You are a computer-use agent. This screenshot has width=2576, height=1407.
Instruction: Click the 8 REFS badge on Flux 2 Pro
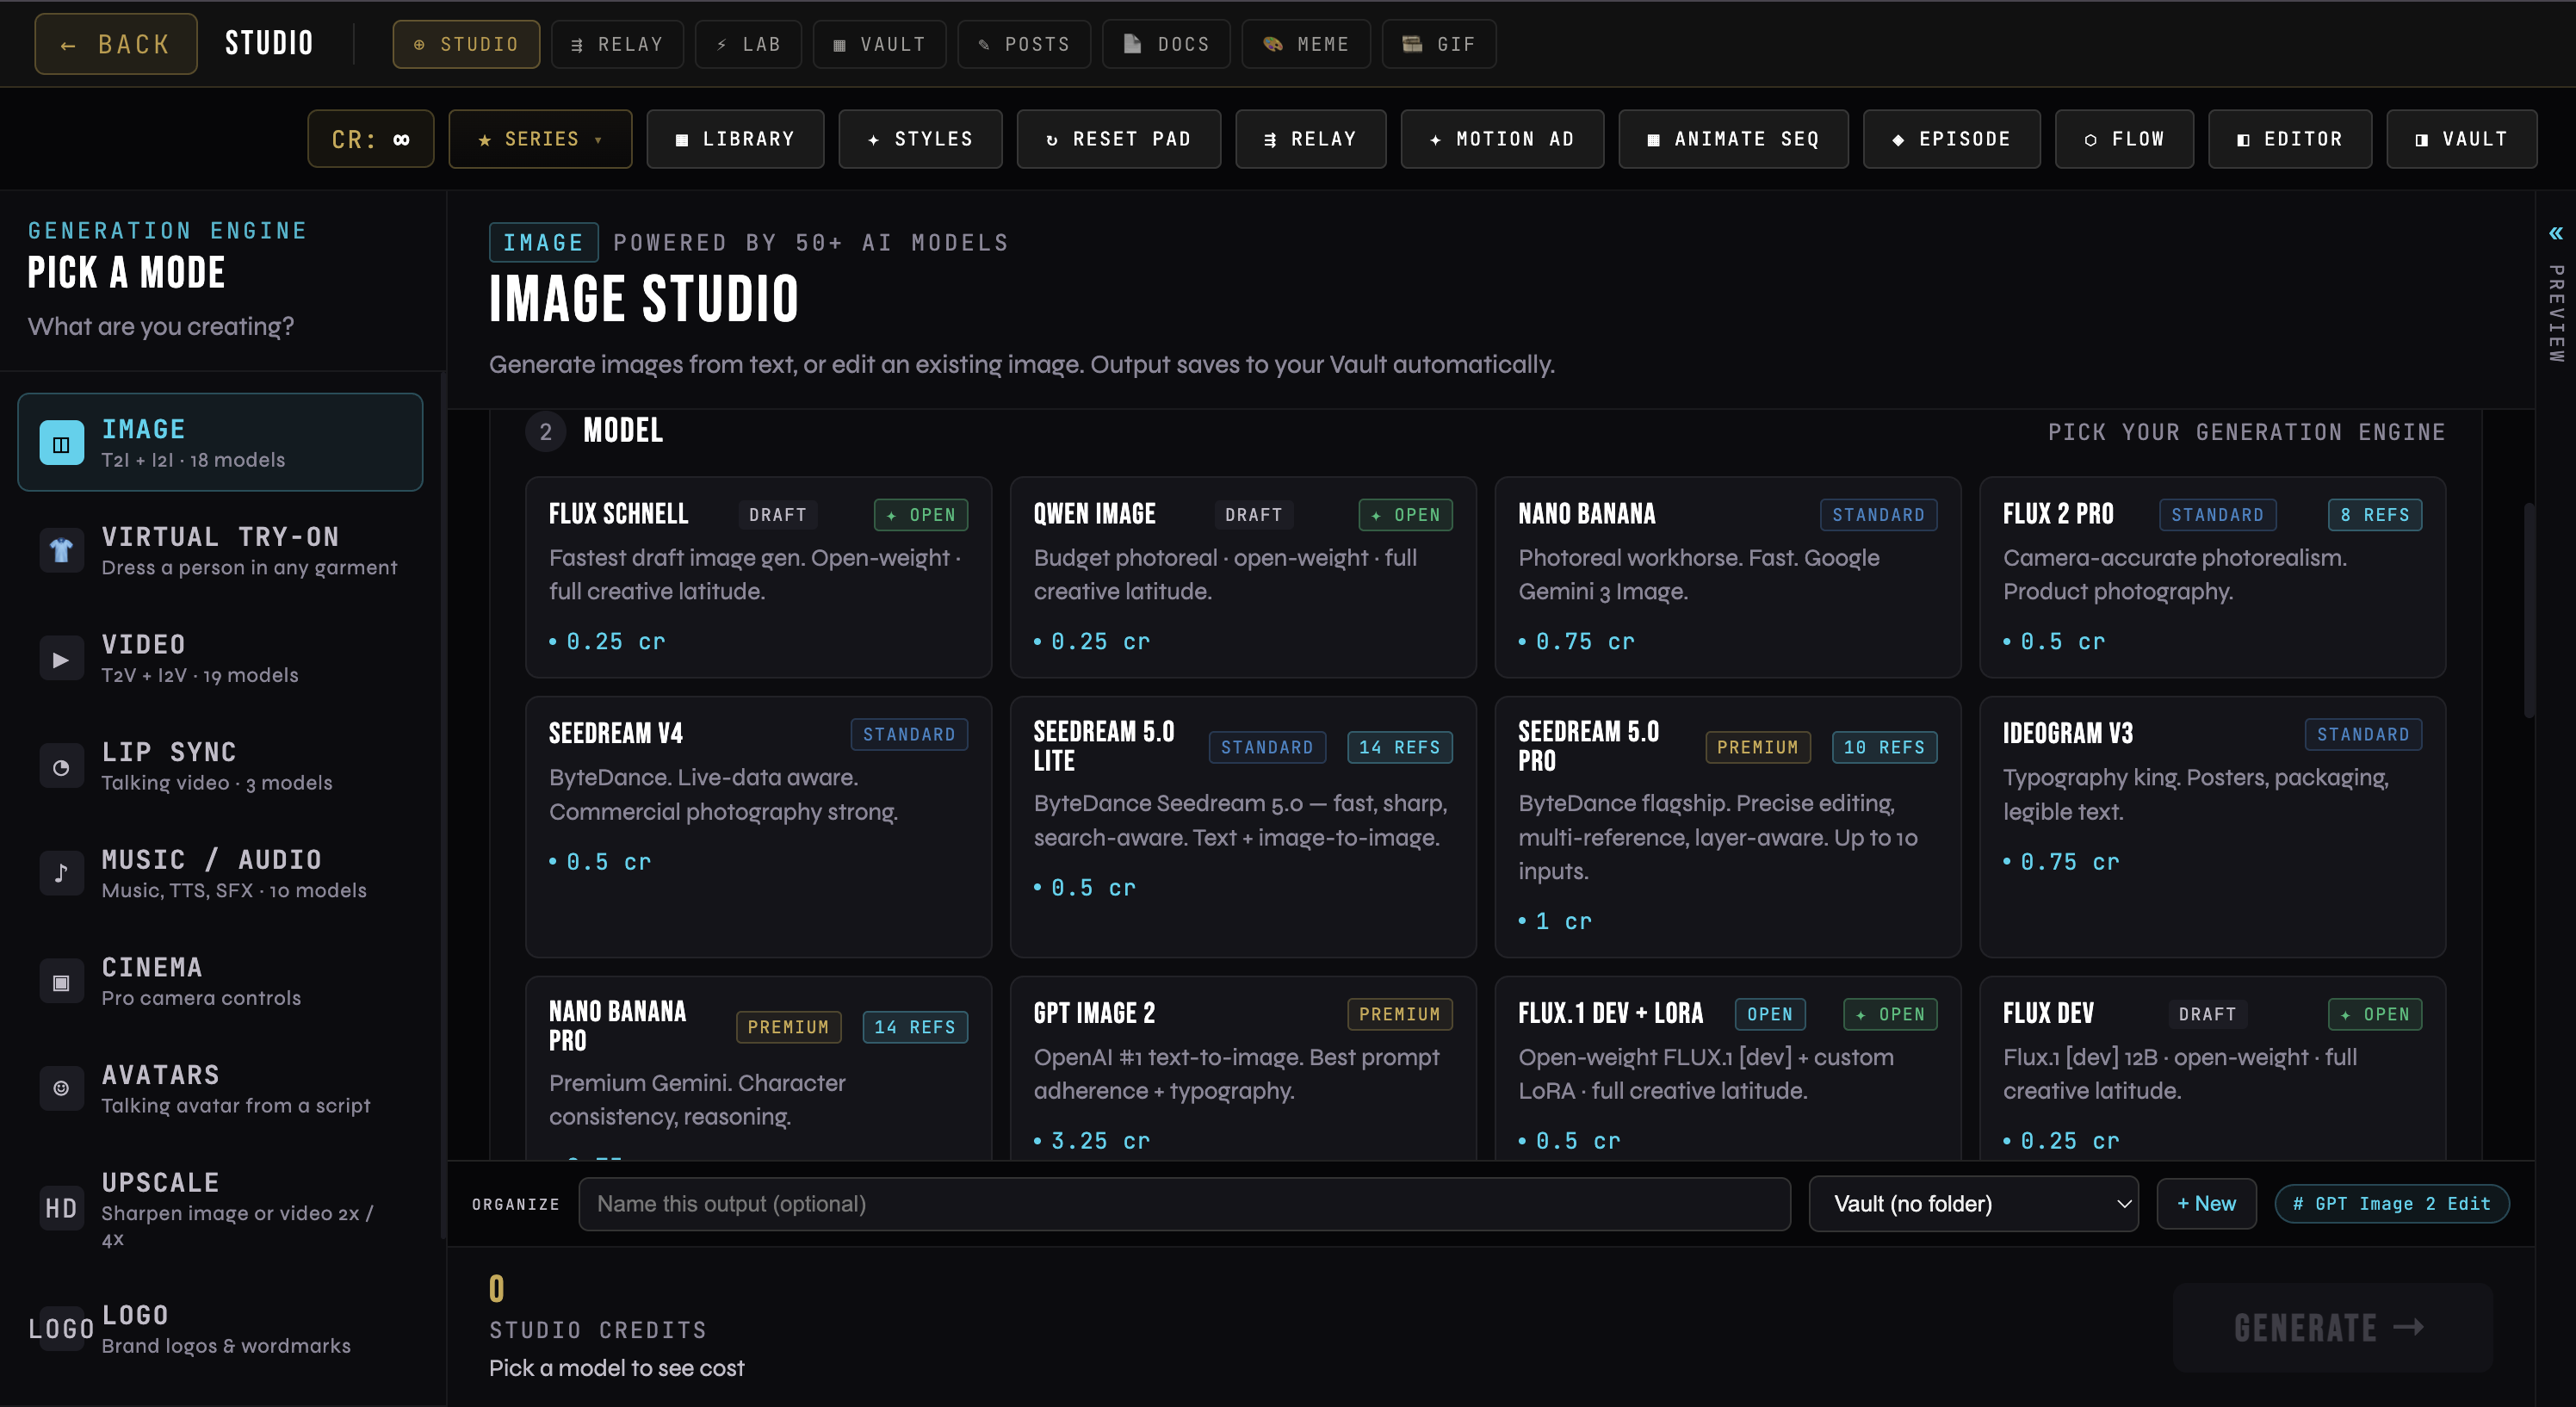tap(2374, 515)
